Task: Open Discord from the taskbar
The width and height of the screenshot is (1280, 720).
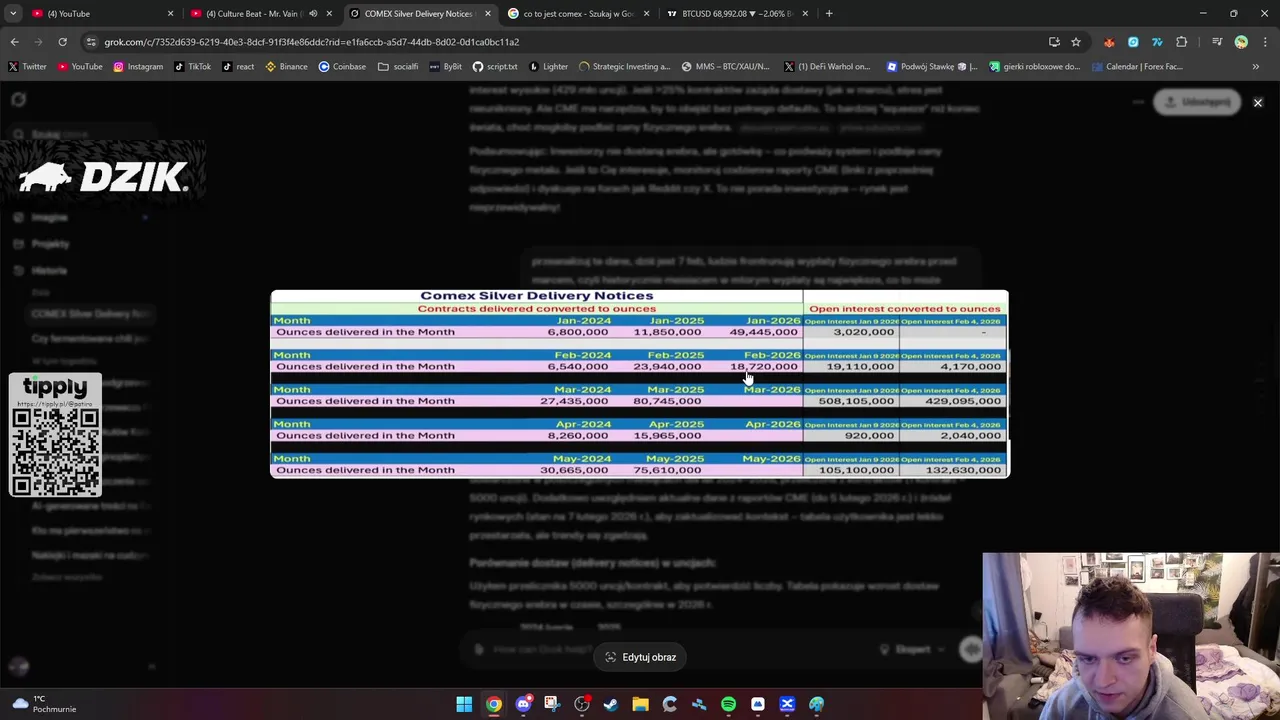Action: (x=523, y=704)
